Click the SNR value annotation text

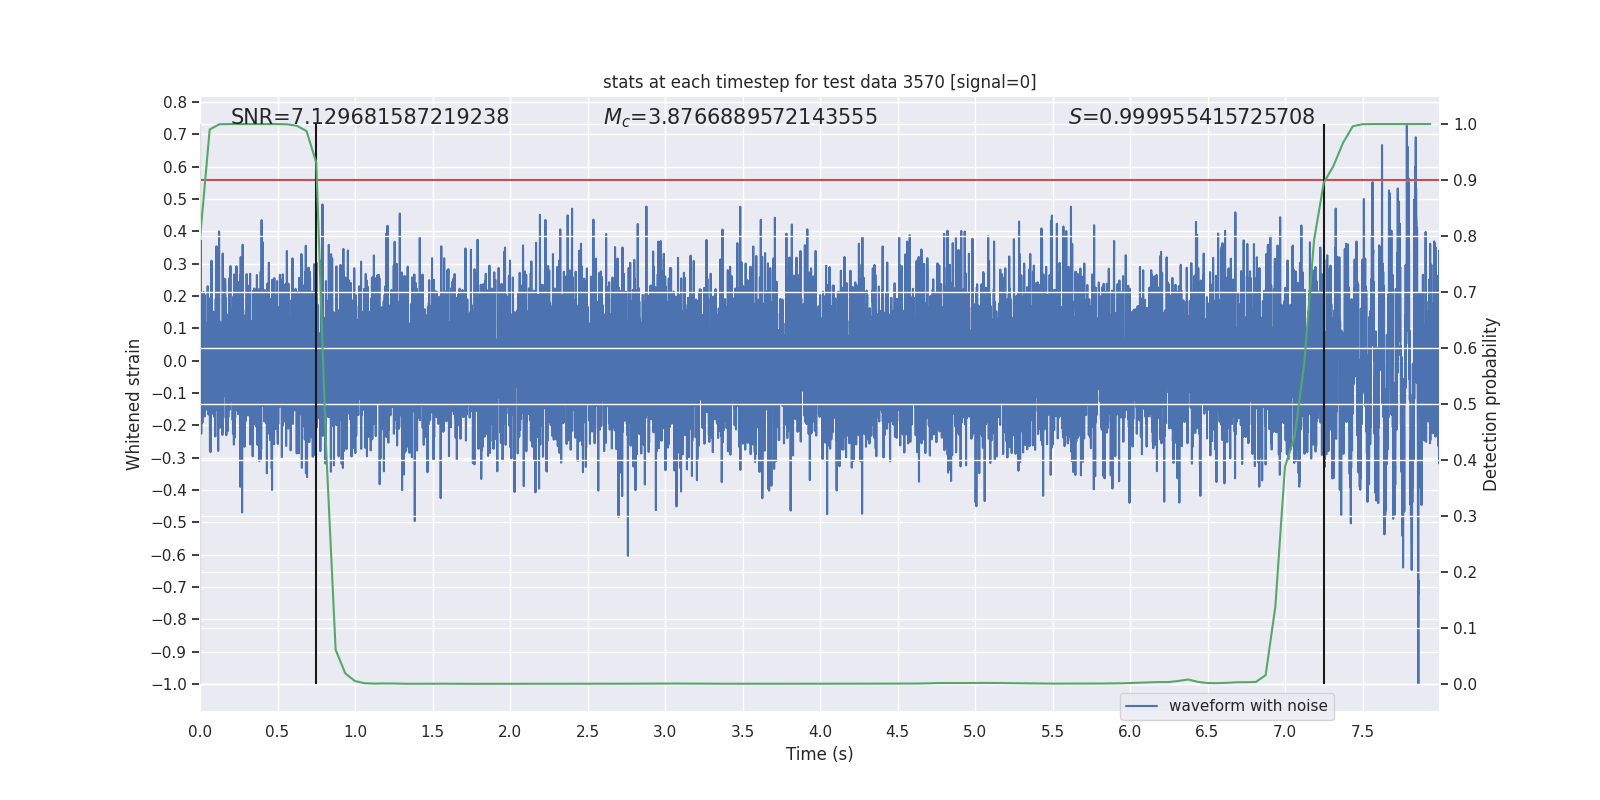point(370,117)
